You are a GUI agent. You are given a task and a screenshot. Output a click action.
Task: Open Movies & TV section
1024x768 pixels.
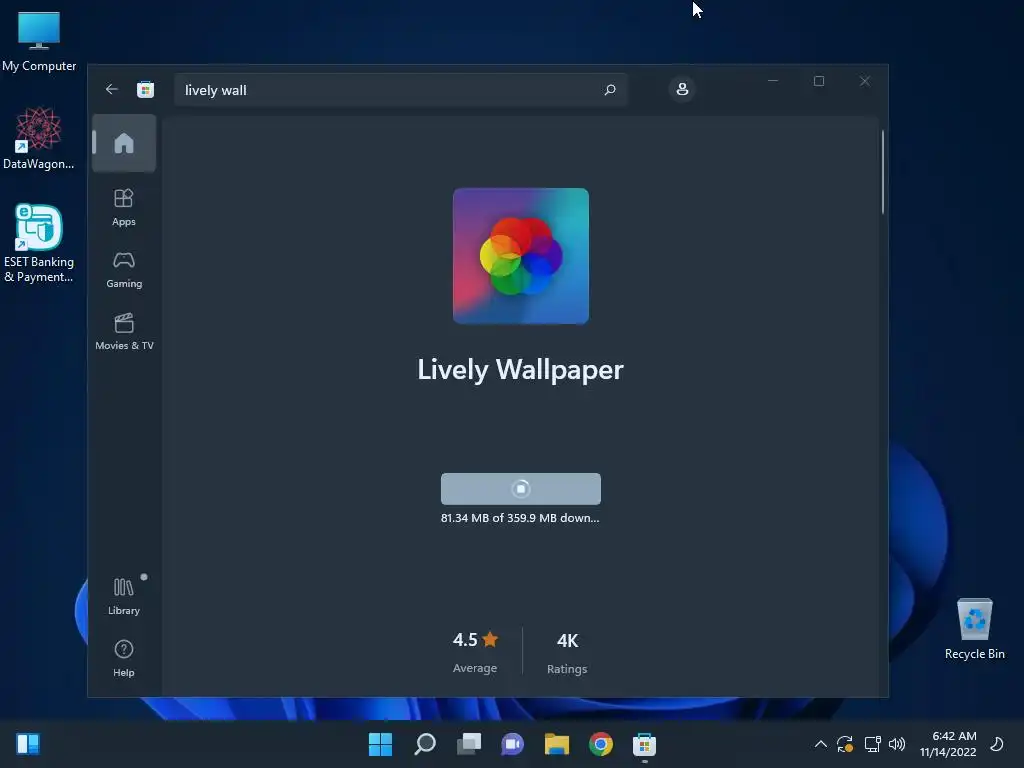[x=124, y=332]
